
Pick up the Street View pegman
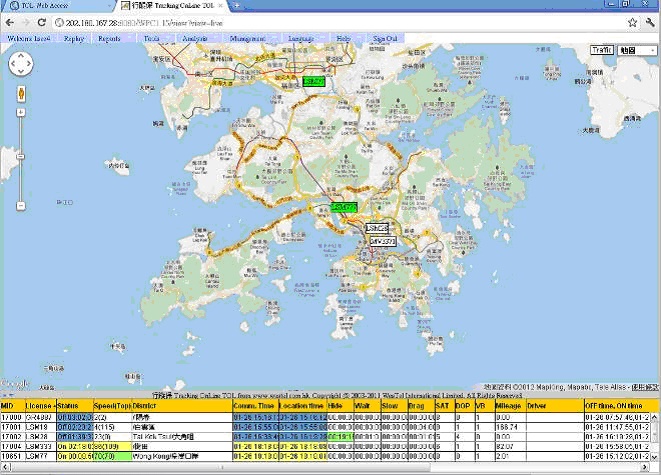[21, 93]
